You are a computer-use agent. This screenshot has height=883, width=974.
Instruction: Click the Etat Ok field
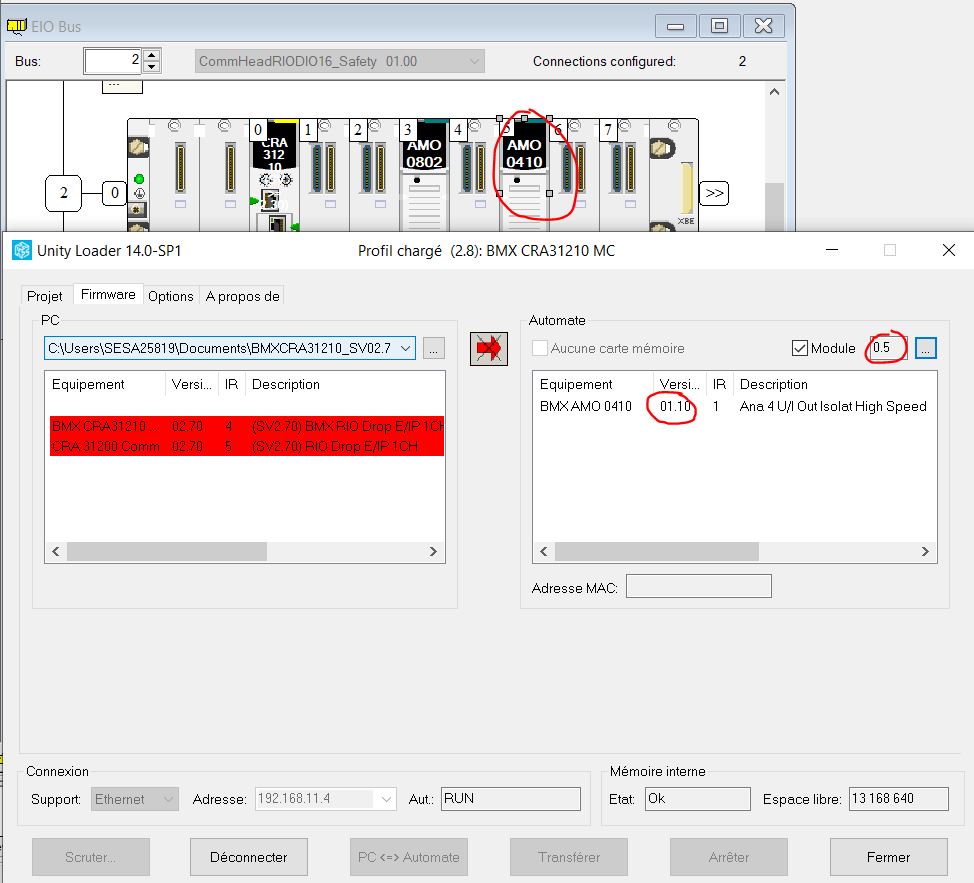(x=698, y=799)
